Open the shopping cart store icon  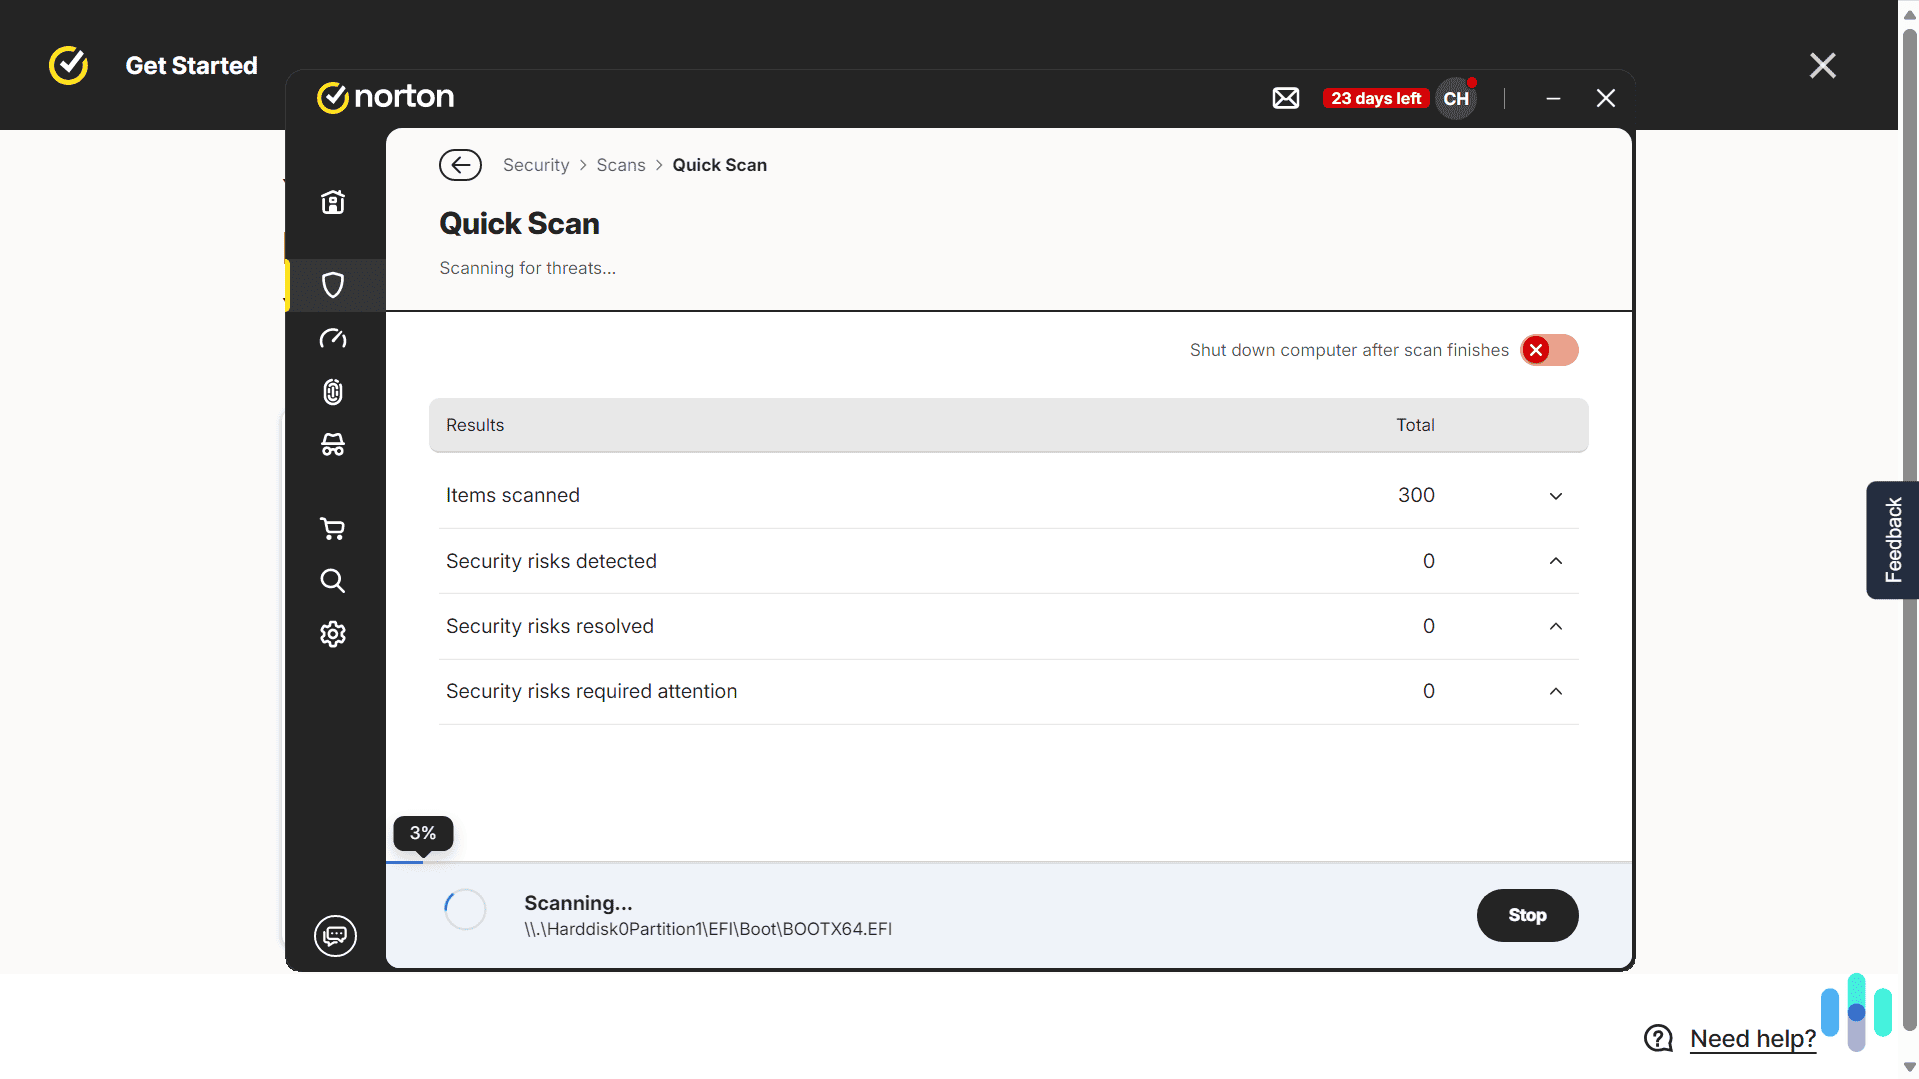click(x=332, y=528)
